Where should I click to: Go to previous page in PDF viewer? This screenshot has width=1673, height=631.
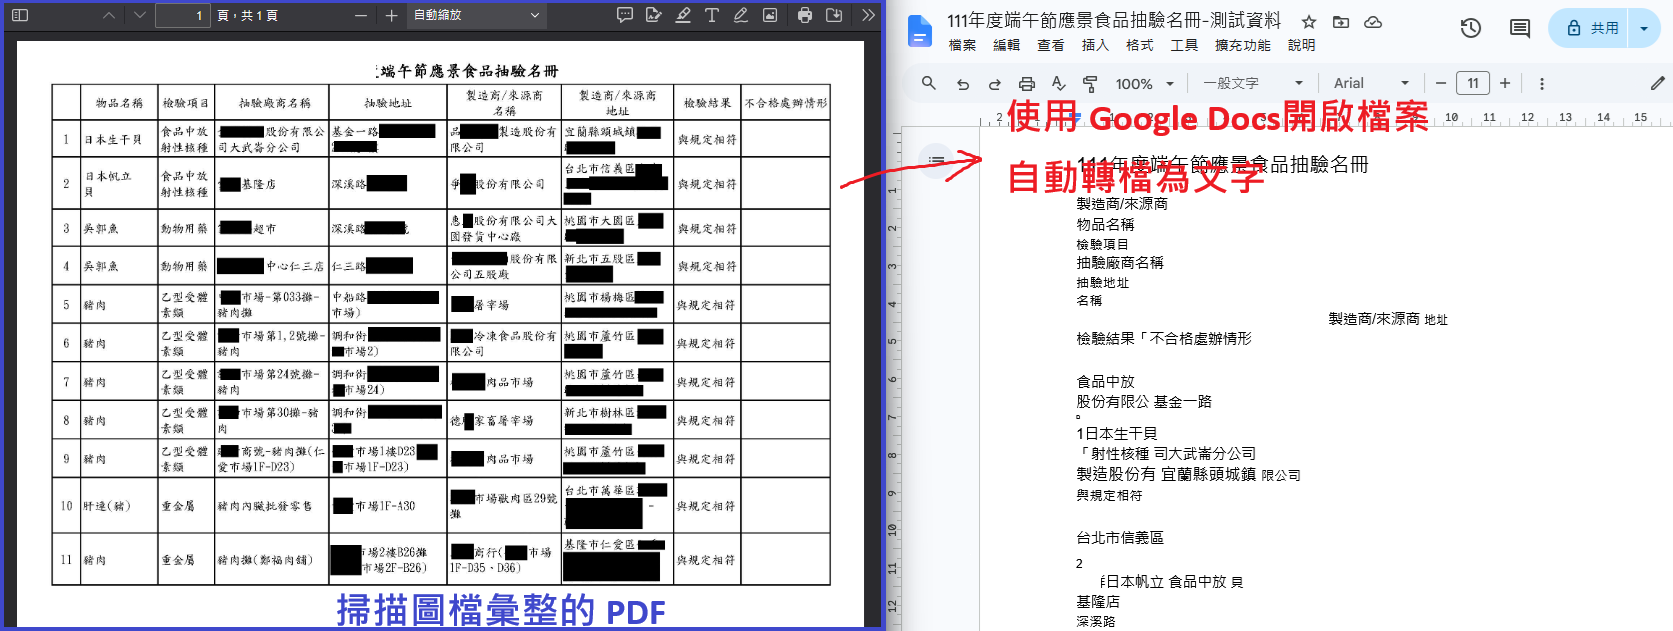click(x=109, y=15)
